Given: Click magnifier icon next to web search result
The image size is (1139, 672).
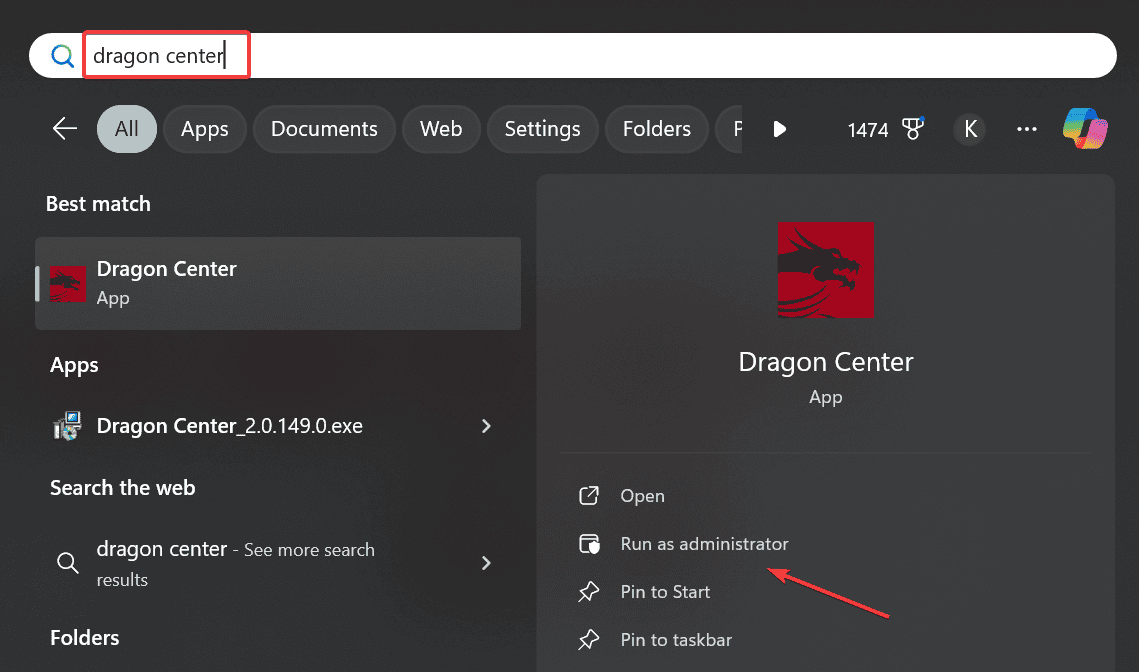Looking at the screenshot, I should tap(68, 562).
